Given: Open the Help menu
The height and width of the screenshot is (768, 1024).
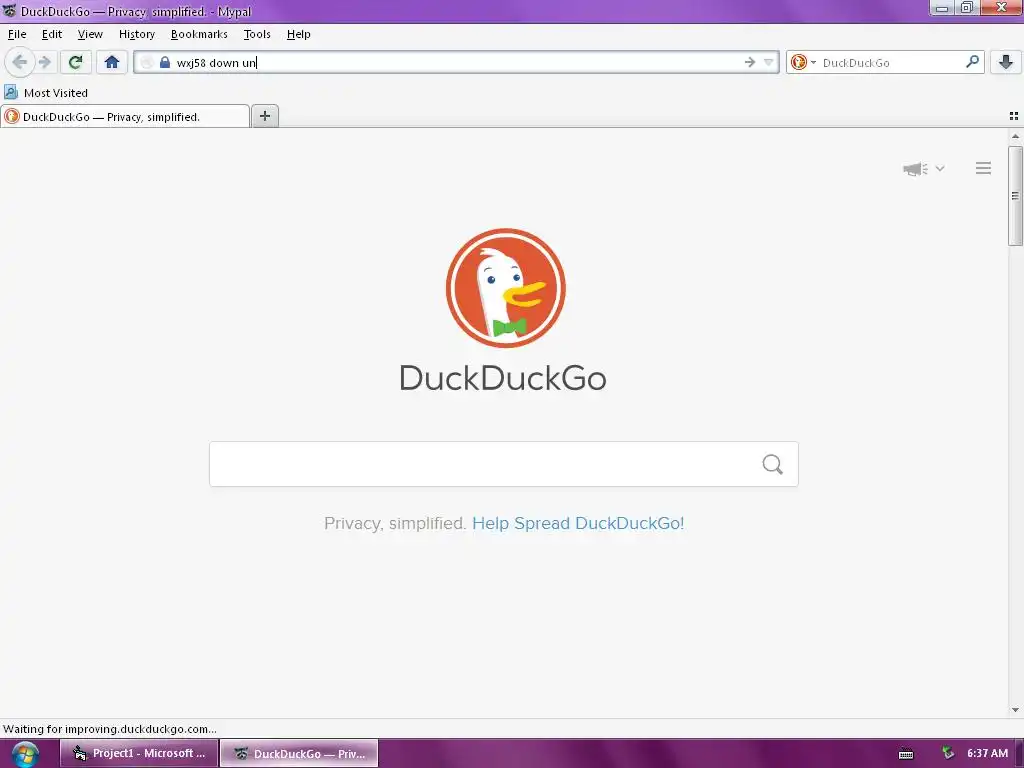Looking at the screenshot, I should [298, 34].
